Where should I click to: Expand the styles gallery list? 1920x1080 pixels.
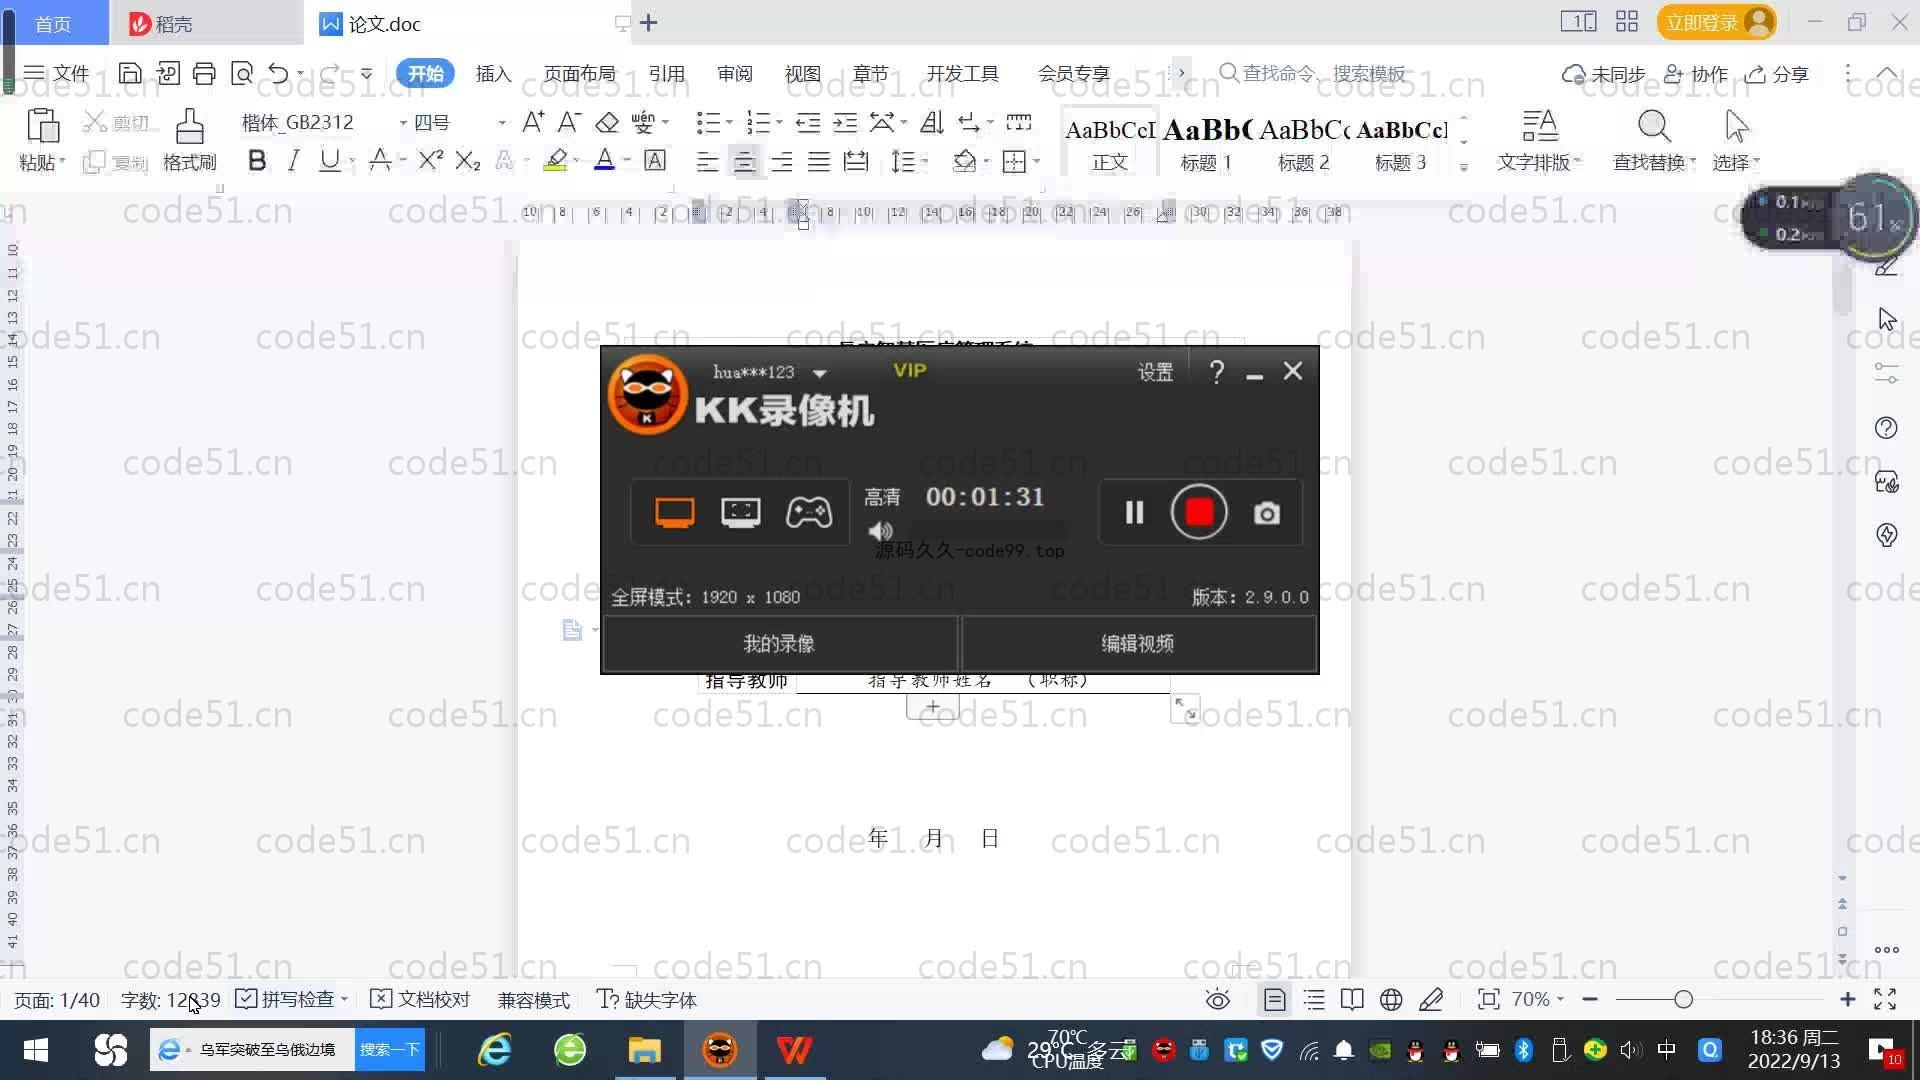point(1464,166)
